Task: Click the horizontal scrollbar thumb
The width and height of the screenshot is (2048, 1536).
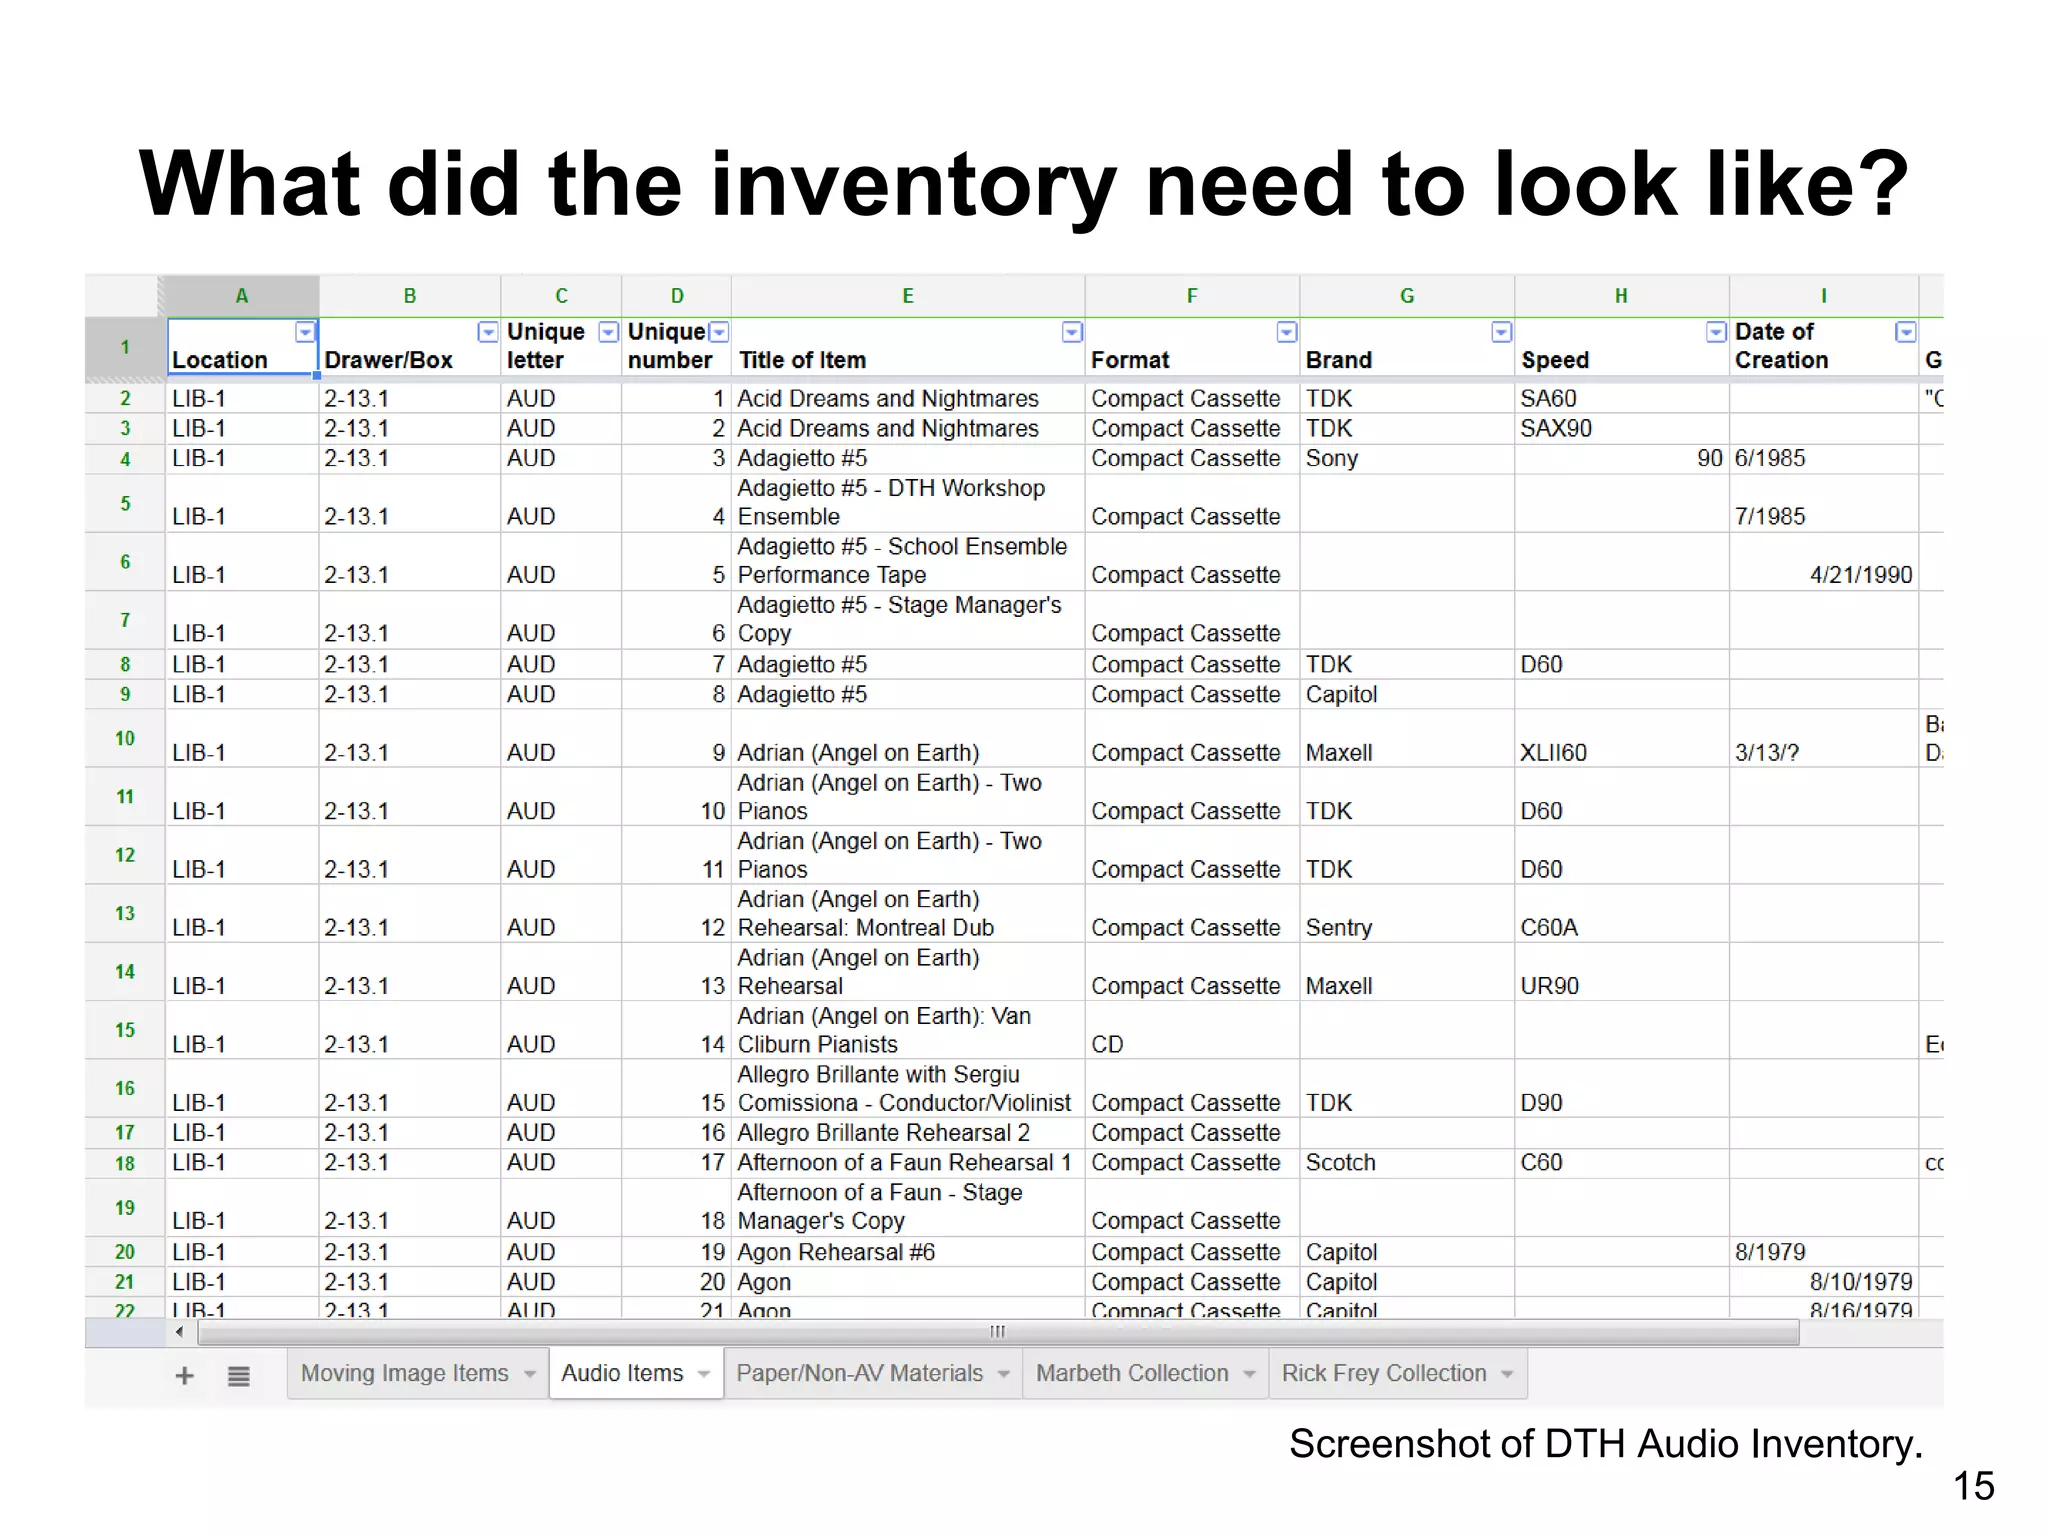Action: [998, 1332]
